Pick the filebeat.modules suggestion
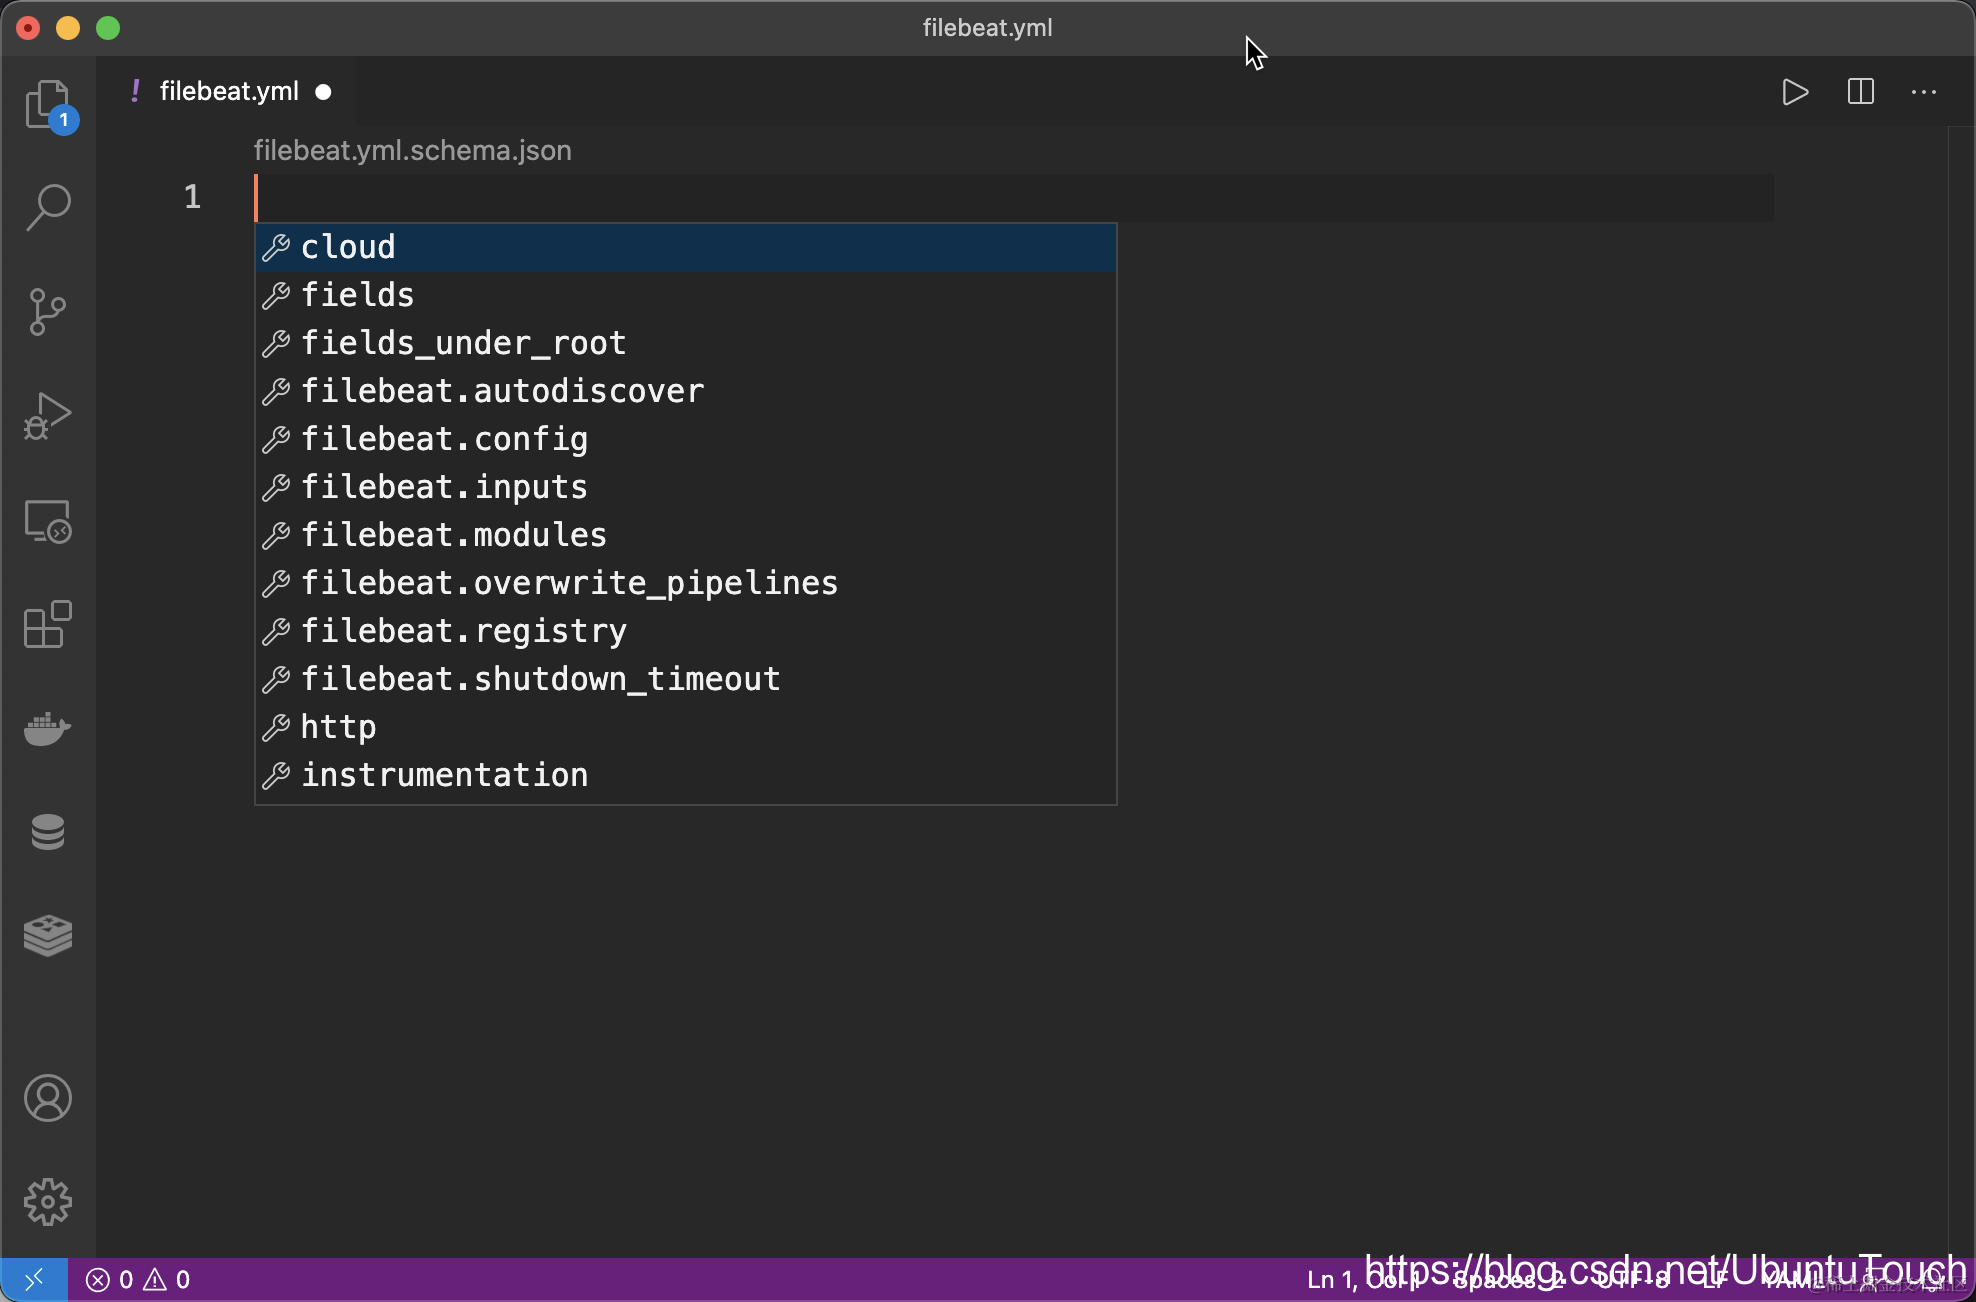Image resolution: width=1976 pixels, height=1302 pixels. click(x=454, y=535)
